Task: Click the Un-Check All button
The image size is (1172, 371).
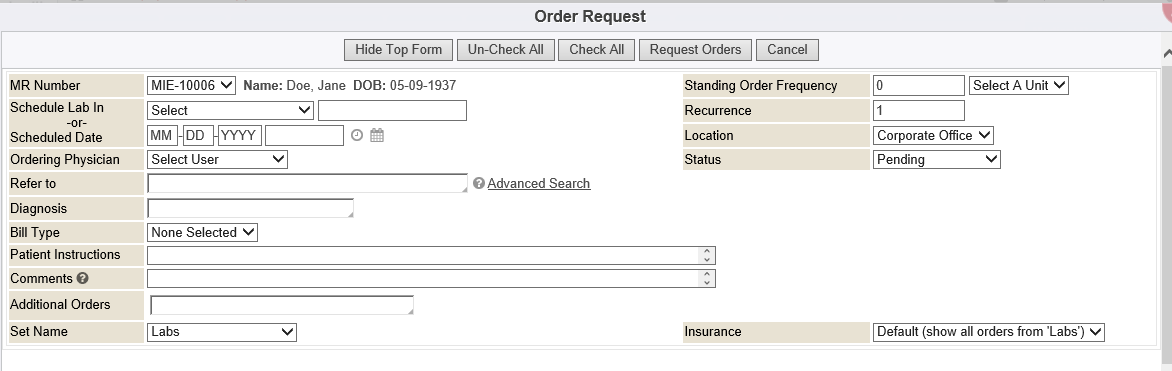Action: [x=506, y=50]
